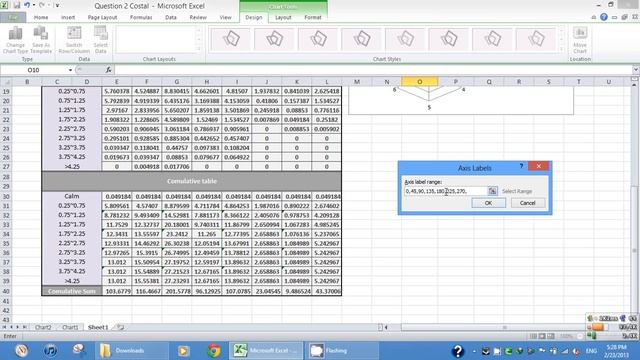Open the Page Layout tab
Screen dimensions: 640x360
pos(102,17)
